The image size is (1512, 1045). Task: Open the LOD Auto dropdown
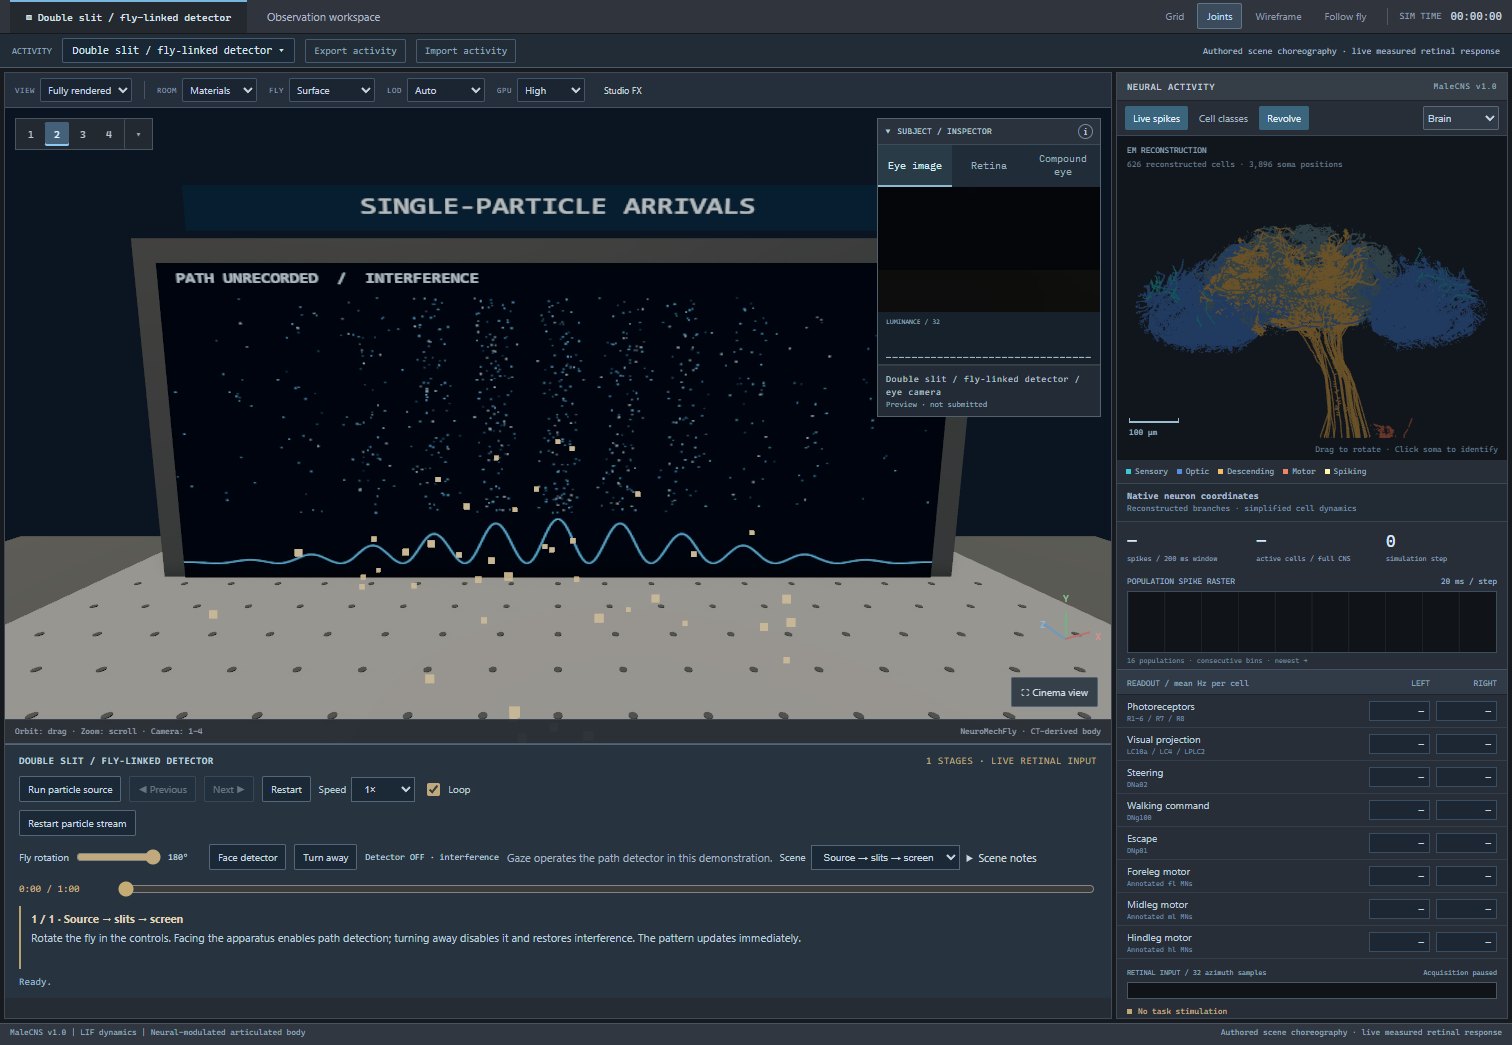(446, 90)
